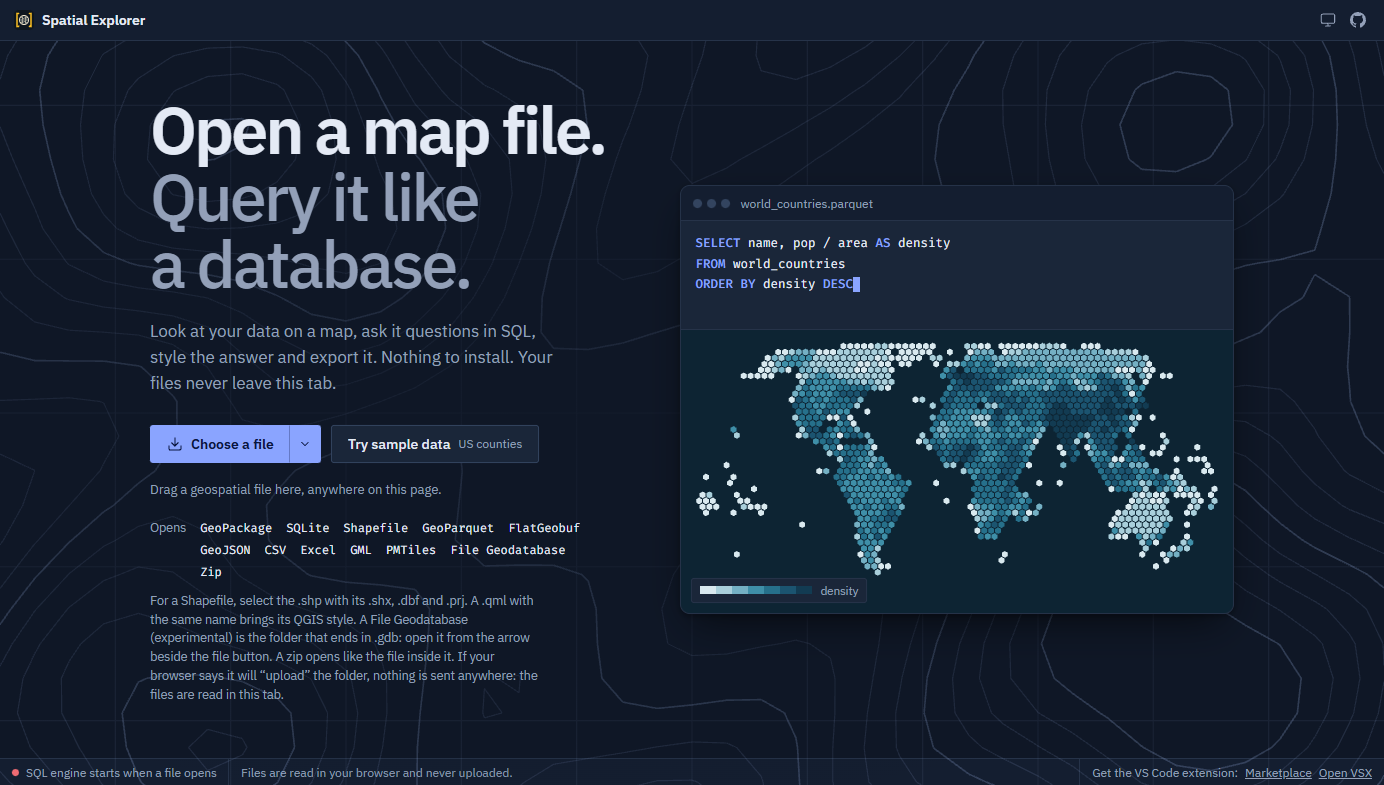Click the red SQL engine status dot
1384x785 pixels.
[x=15, y=773]
